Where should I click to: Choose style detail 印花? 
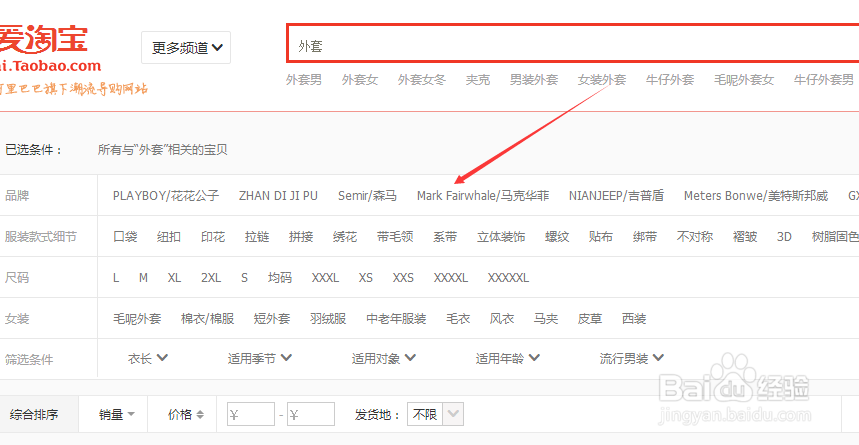click(x=213, y=237)
